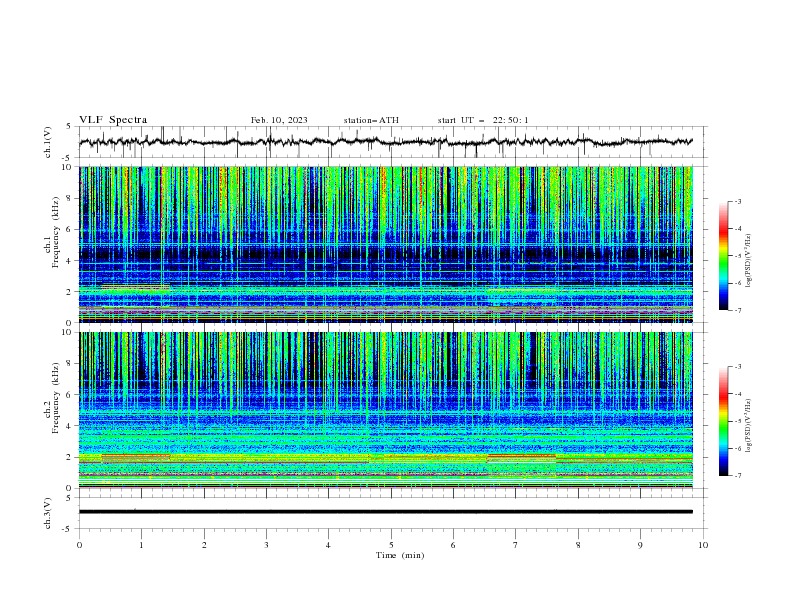
Task: Click the "Time (min)" axis label
Action: click(400, 555)
